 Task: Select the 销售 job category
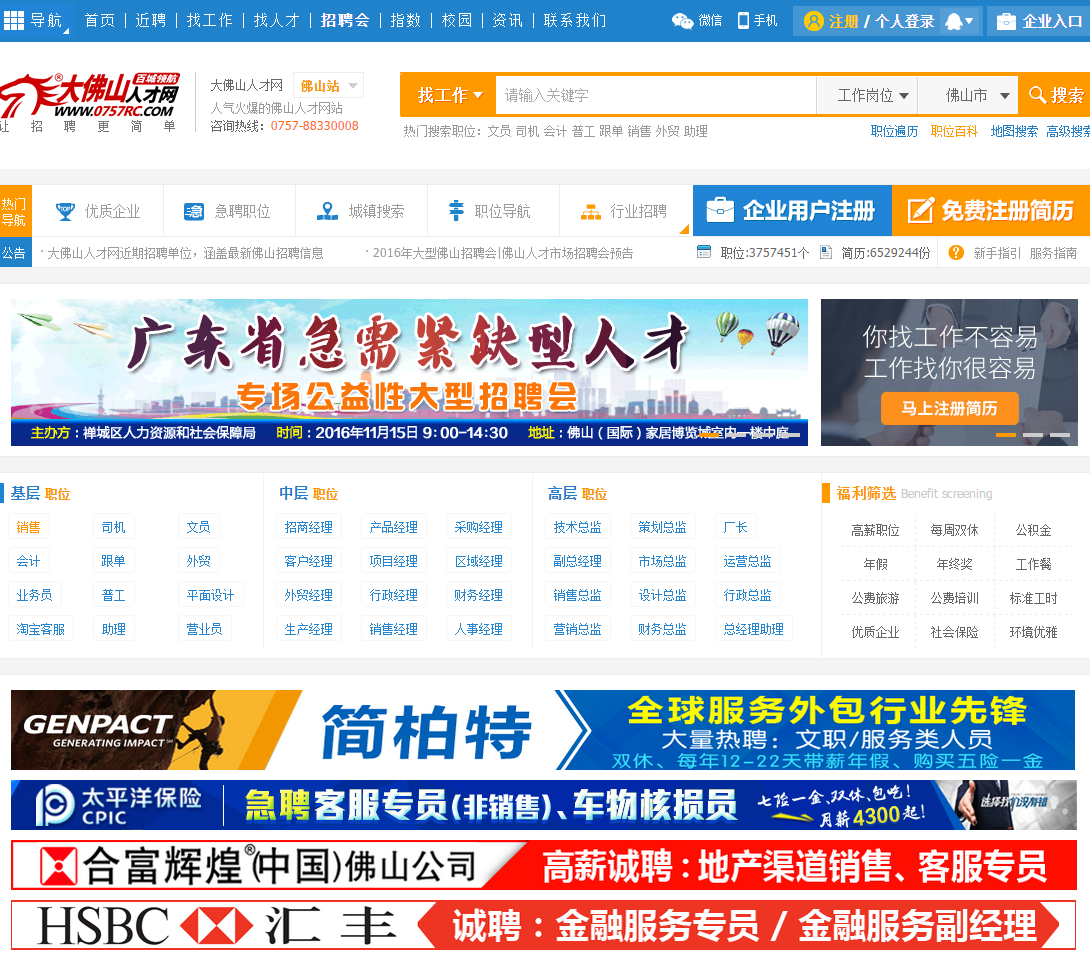click(x=29, y=527)
